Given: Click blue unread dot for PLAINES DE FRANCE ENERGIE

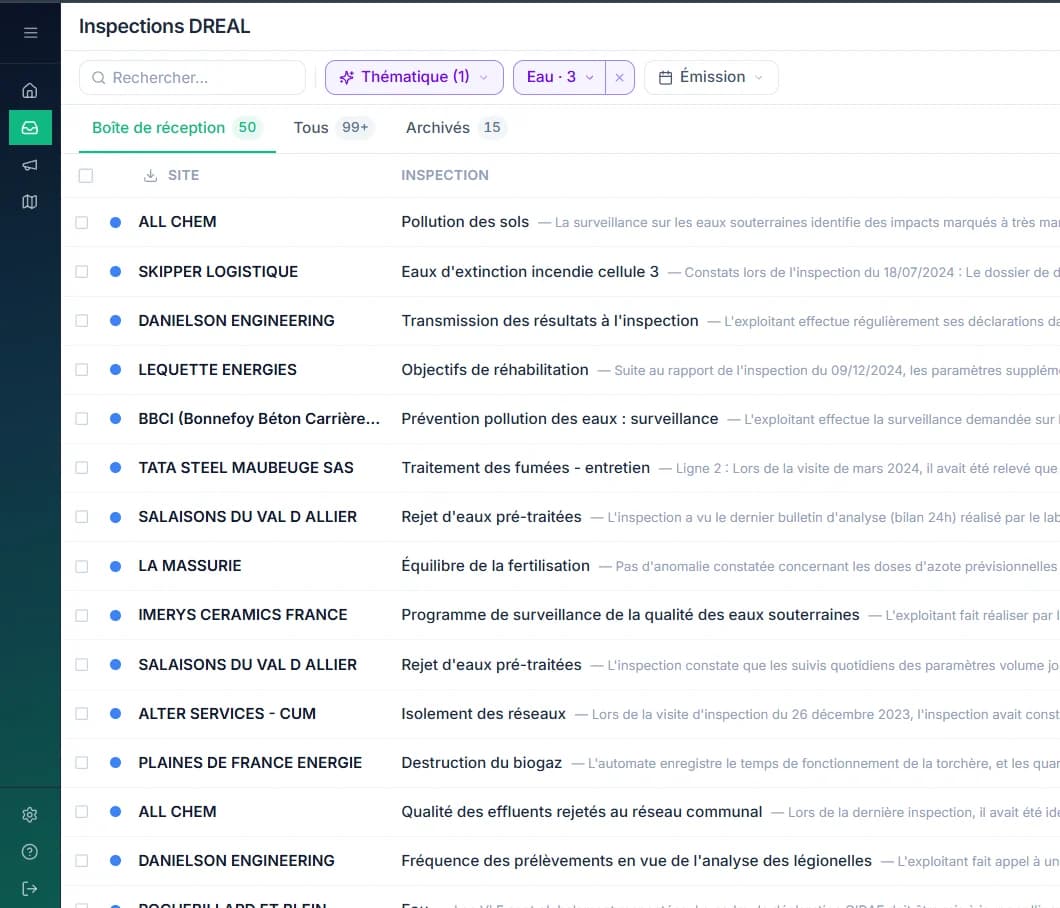Looking at the screenshot, I should (116, 763).
